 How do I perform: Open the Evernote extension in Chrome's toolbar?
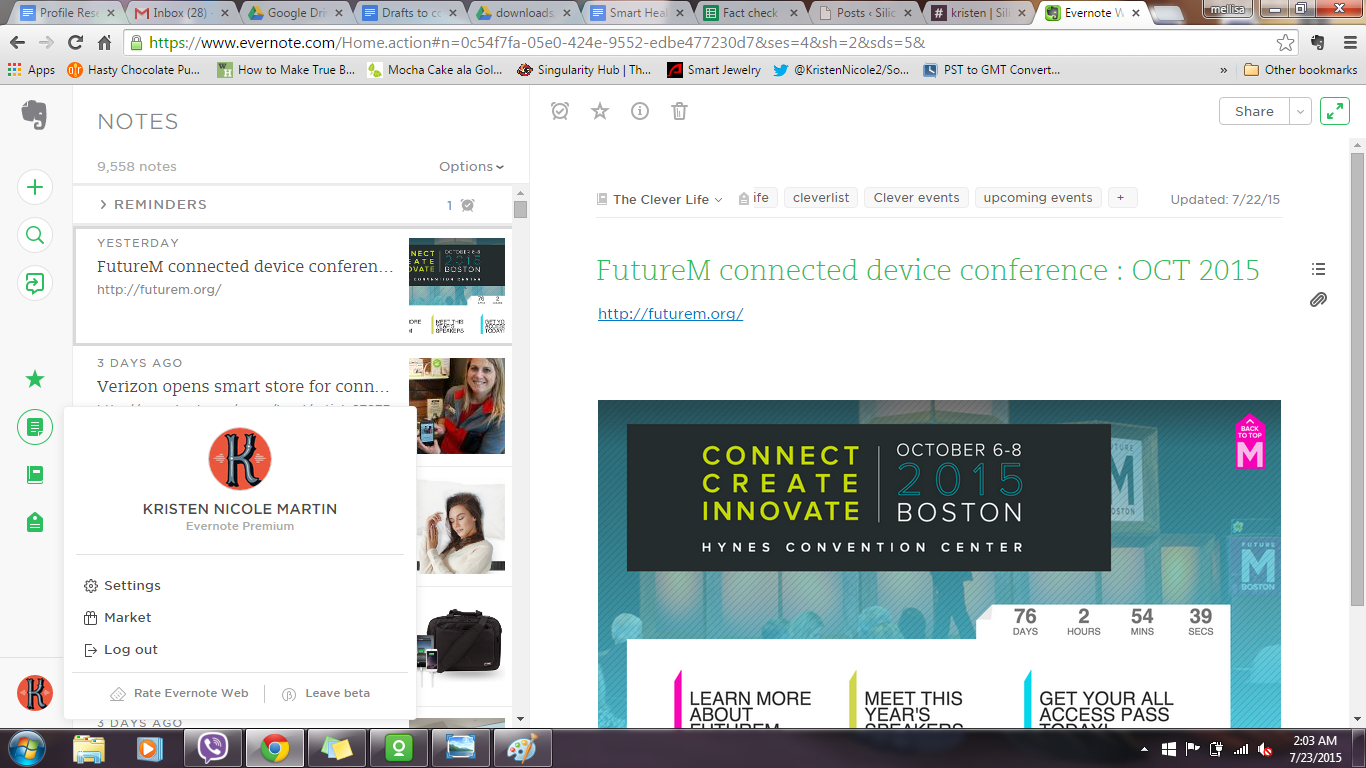click(1316, 43)
